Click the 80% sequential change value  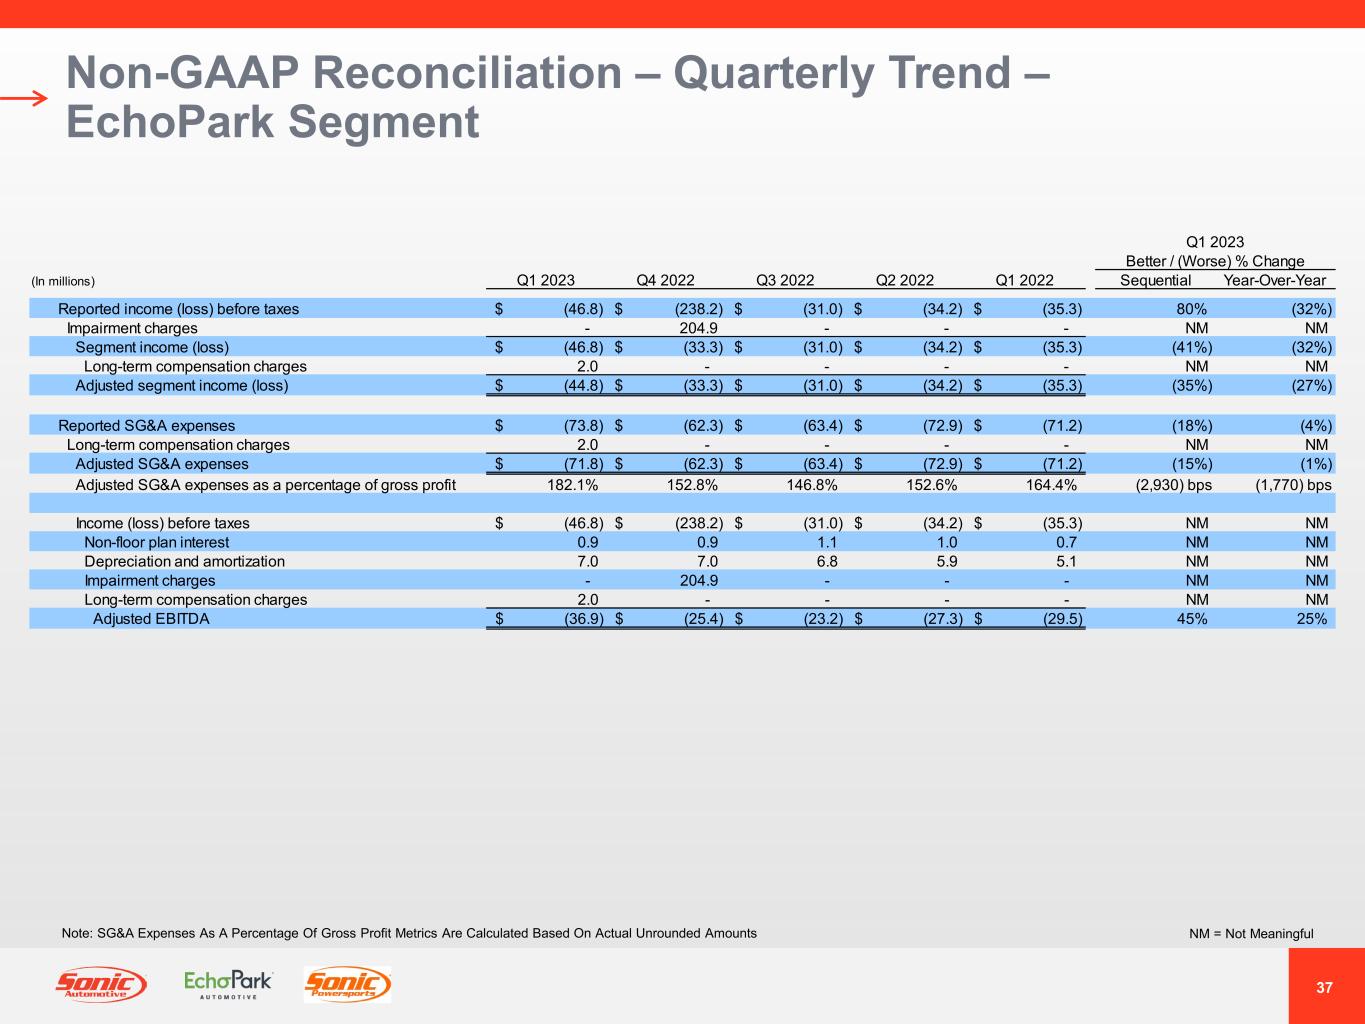click(x=1192, y=309)
